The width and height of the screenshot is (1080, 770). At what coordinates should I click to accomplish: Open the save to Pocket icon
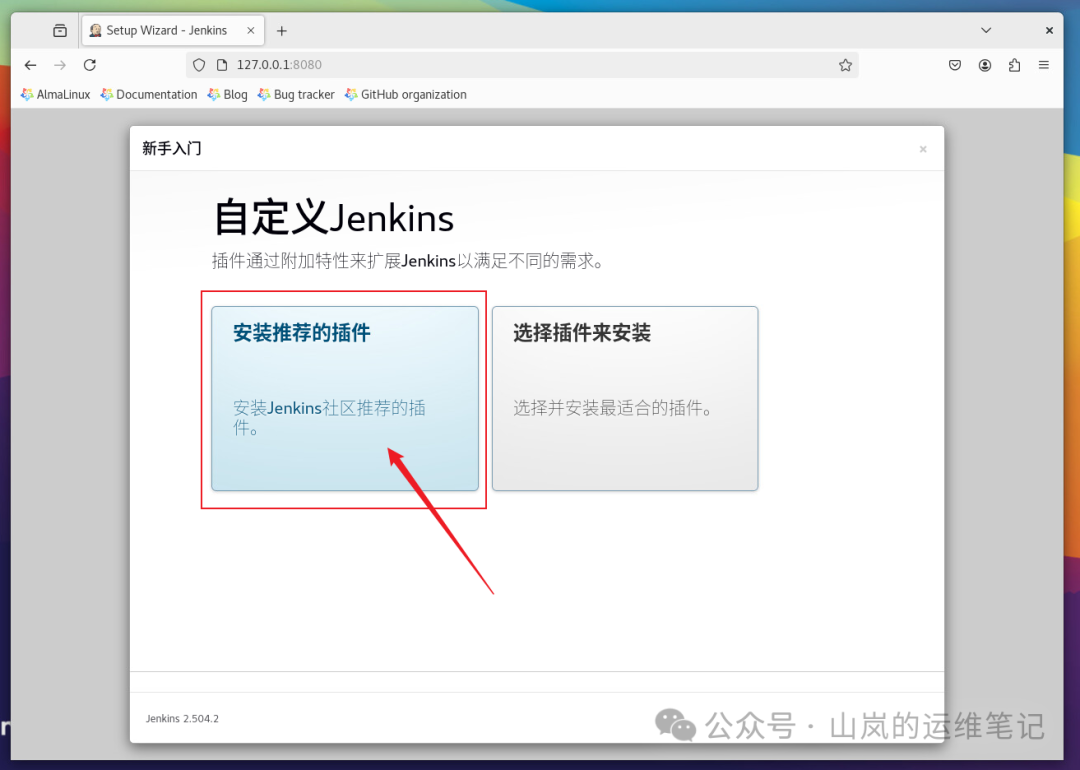coord(955,64)
